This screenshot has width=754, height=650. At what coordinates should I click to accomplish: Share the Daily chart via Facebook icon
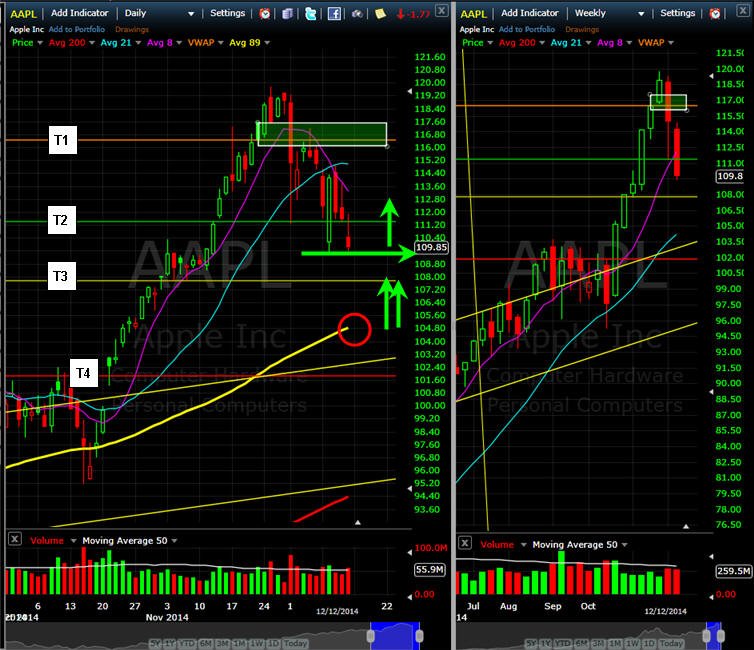[334, 13]
